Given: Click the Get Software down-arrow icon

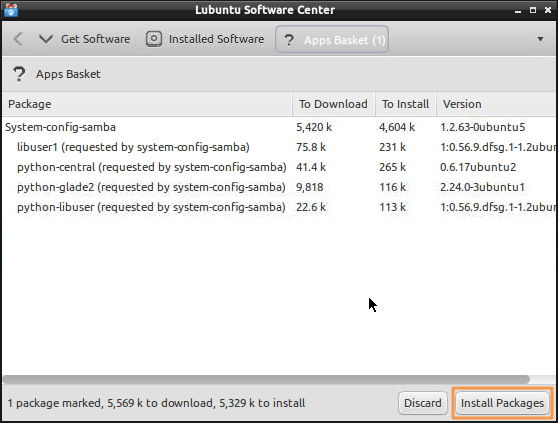Looking at the screenshot, I should coord(46,39).
